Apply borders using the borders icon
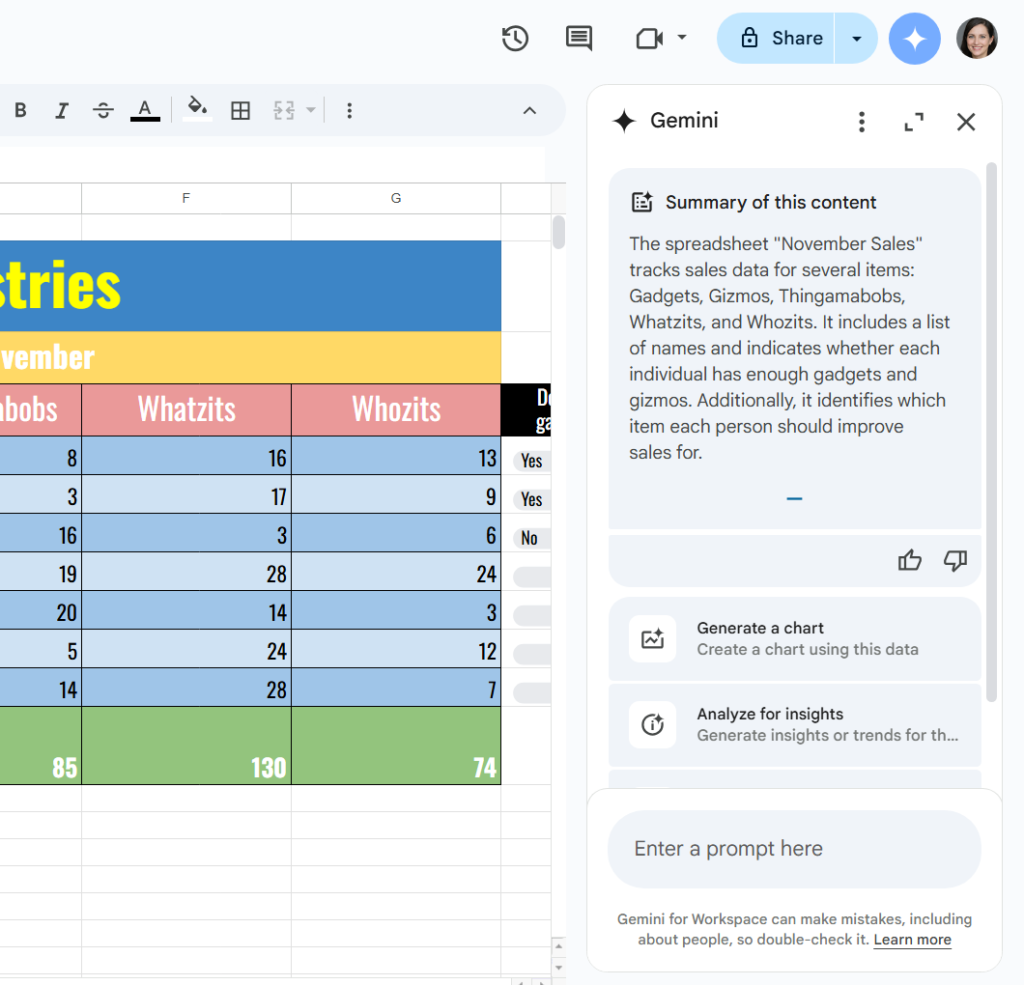Viewport: 1024px width, 985px height. click(240, 111)
